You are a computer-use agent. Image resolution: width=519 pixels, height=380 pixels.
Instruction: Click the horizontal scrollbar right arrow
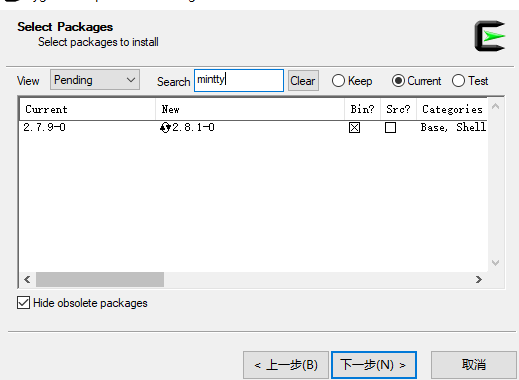(479, 279)
